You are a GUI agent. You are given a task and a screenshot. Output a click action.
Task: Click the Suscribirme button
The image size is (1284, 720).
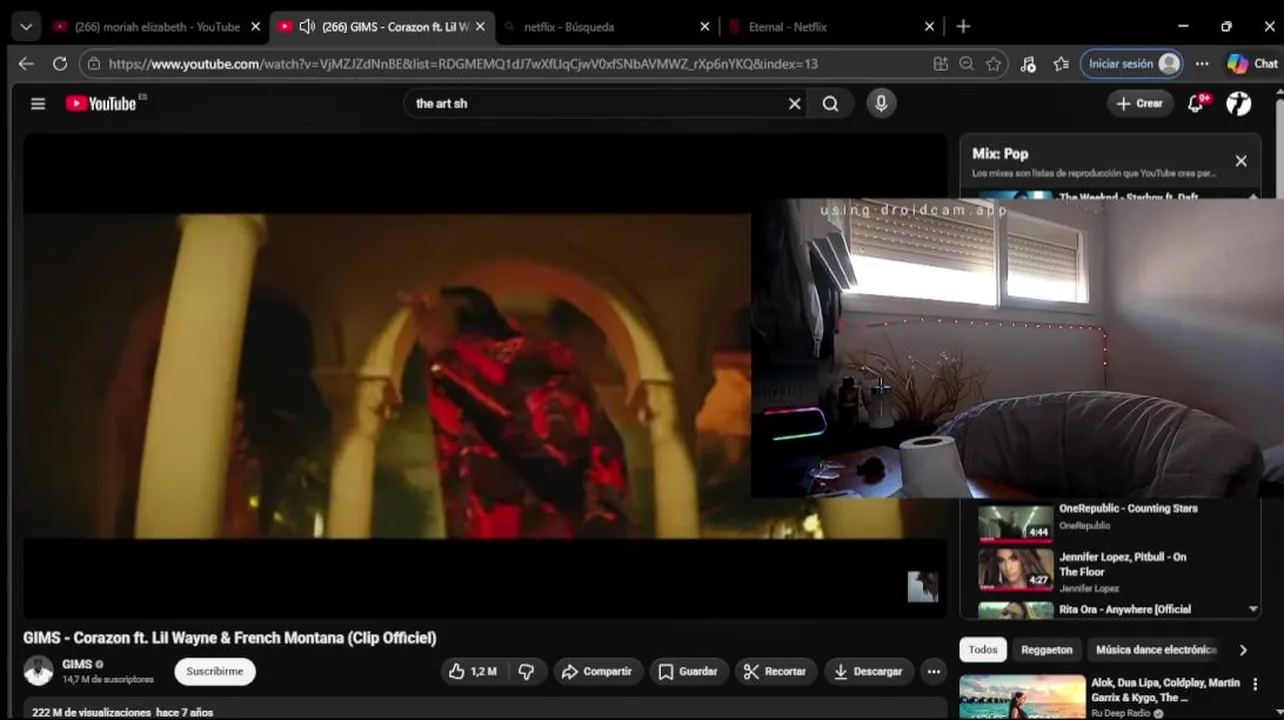point(215,672)
